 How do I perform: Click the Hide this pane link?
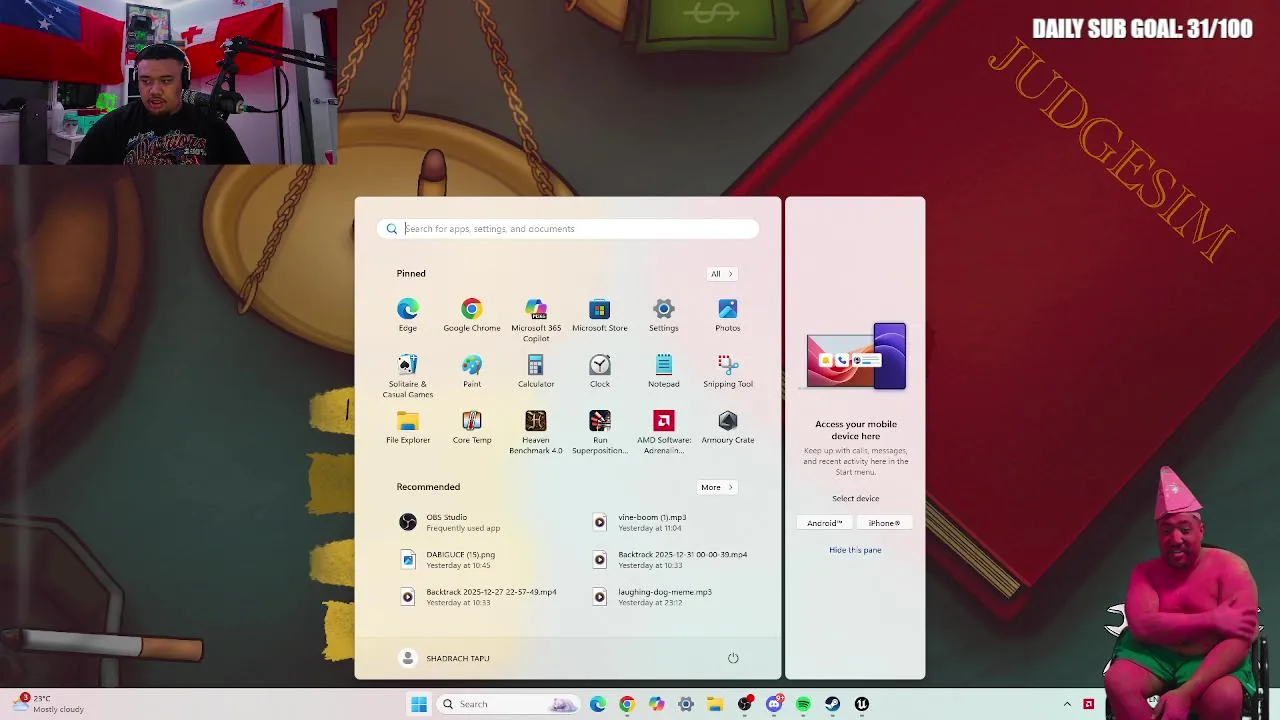[855, 550]
